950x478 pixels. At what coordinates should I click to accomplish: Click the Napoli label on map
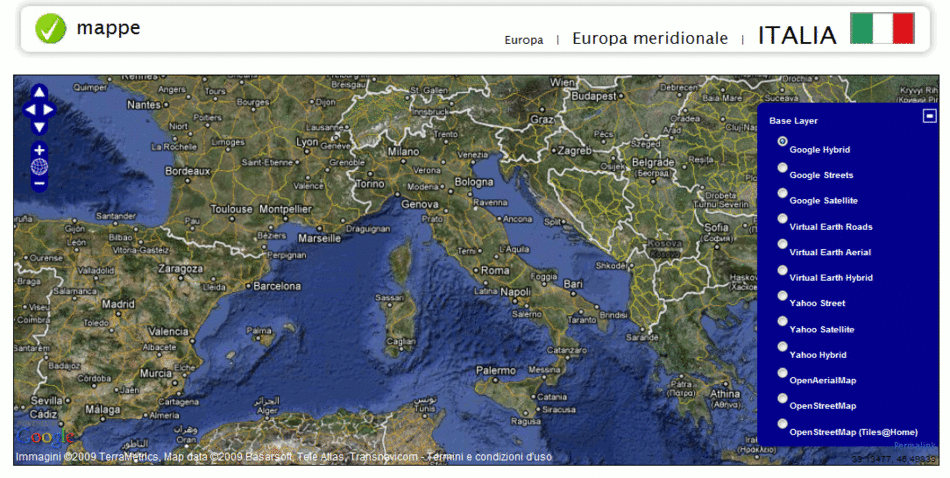515,292
